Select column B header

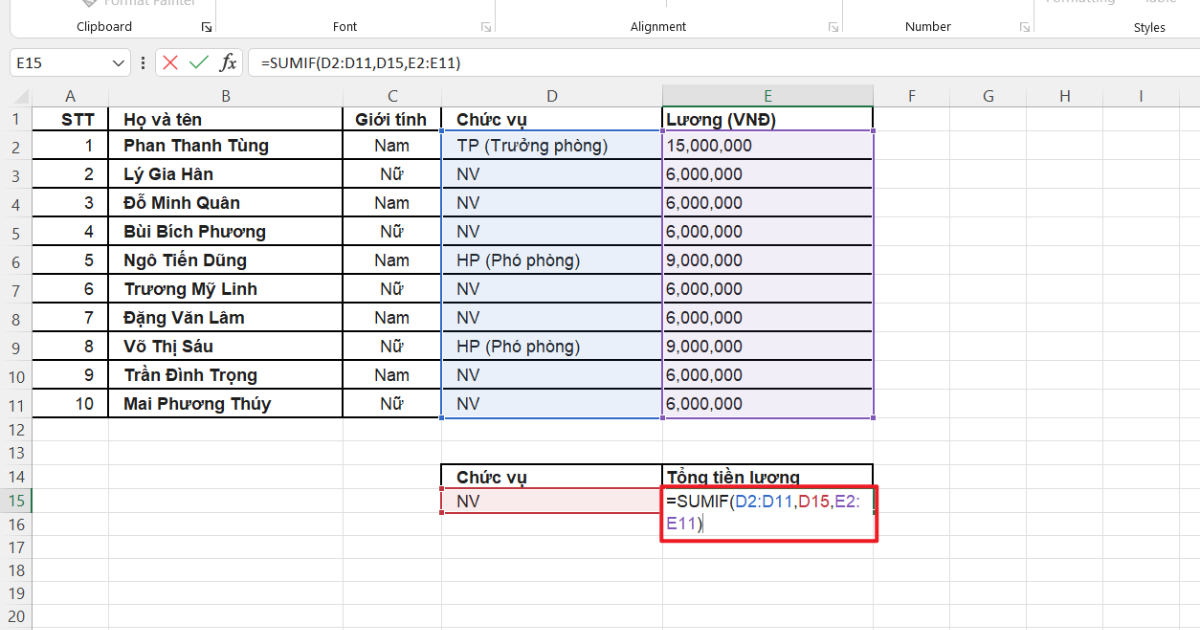pyautogui.click(x=225, y=96)
